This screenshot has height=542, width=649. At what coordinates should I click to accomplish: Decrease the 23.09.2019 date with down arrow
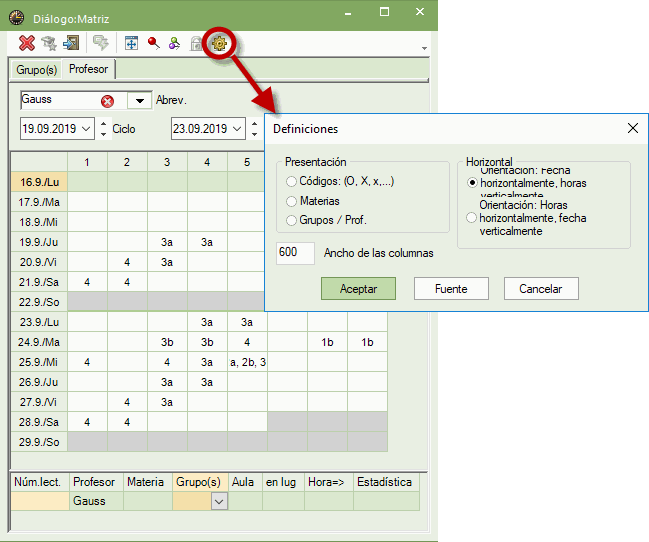pyautogui.click(x=255, y=134)
